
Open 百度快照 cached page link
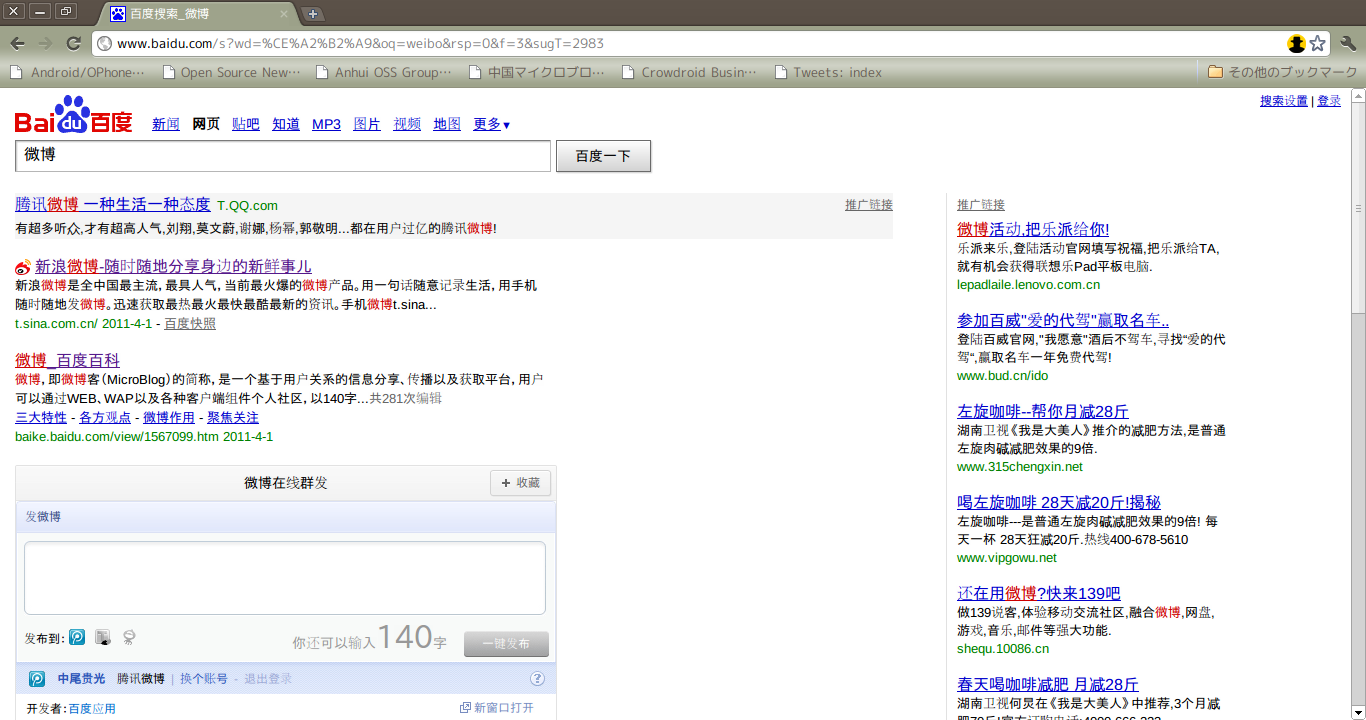coord(190,324)
